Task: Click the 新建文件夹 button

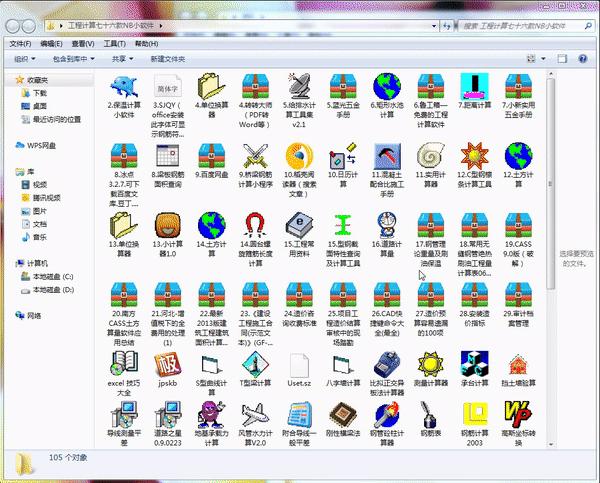Action: coord(168,59)
